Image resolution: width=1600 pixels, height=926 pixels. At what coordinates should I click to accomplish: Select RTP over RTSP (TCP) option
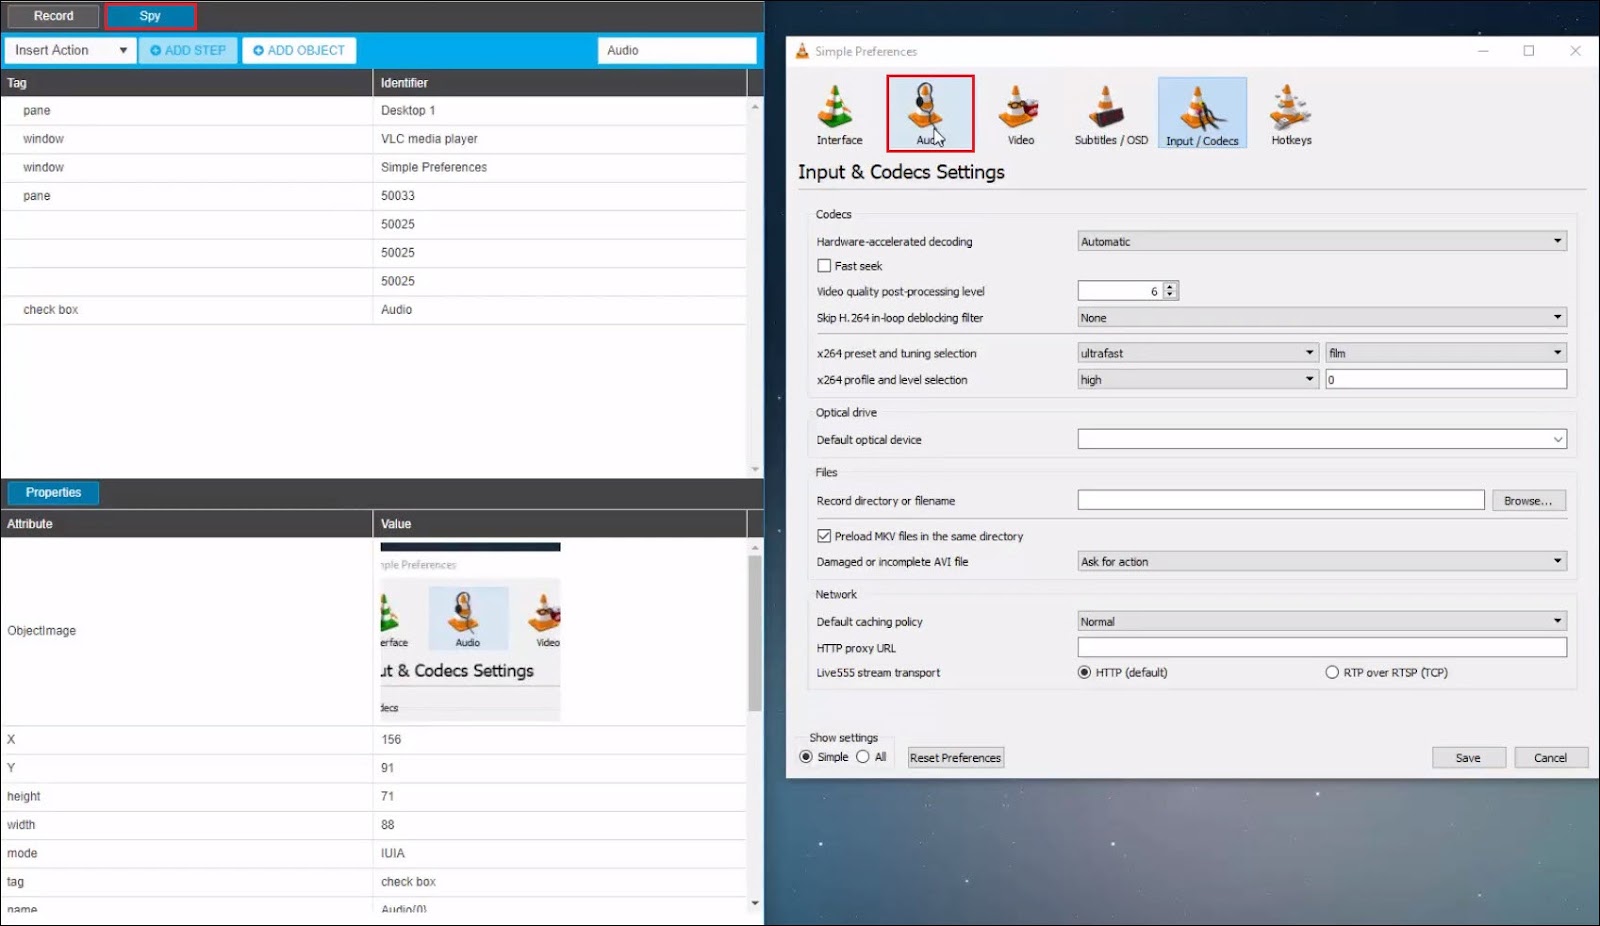pos(1332,673)
